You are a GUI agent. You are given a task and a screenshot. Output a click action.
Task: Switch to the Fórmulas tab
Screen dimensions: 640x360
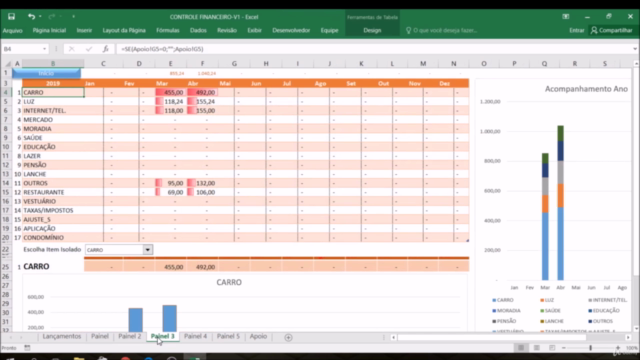click(168, 30)
